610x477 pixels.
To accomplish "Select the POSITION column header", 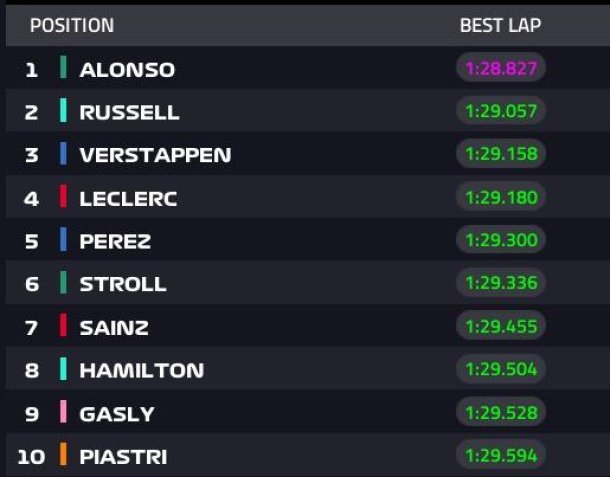I will (72, 26).
